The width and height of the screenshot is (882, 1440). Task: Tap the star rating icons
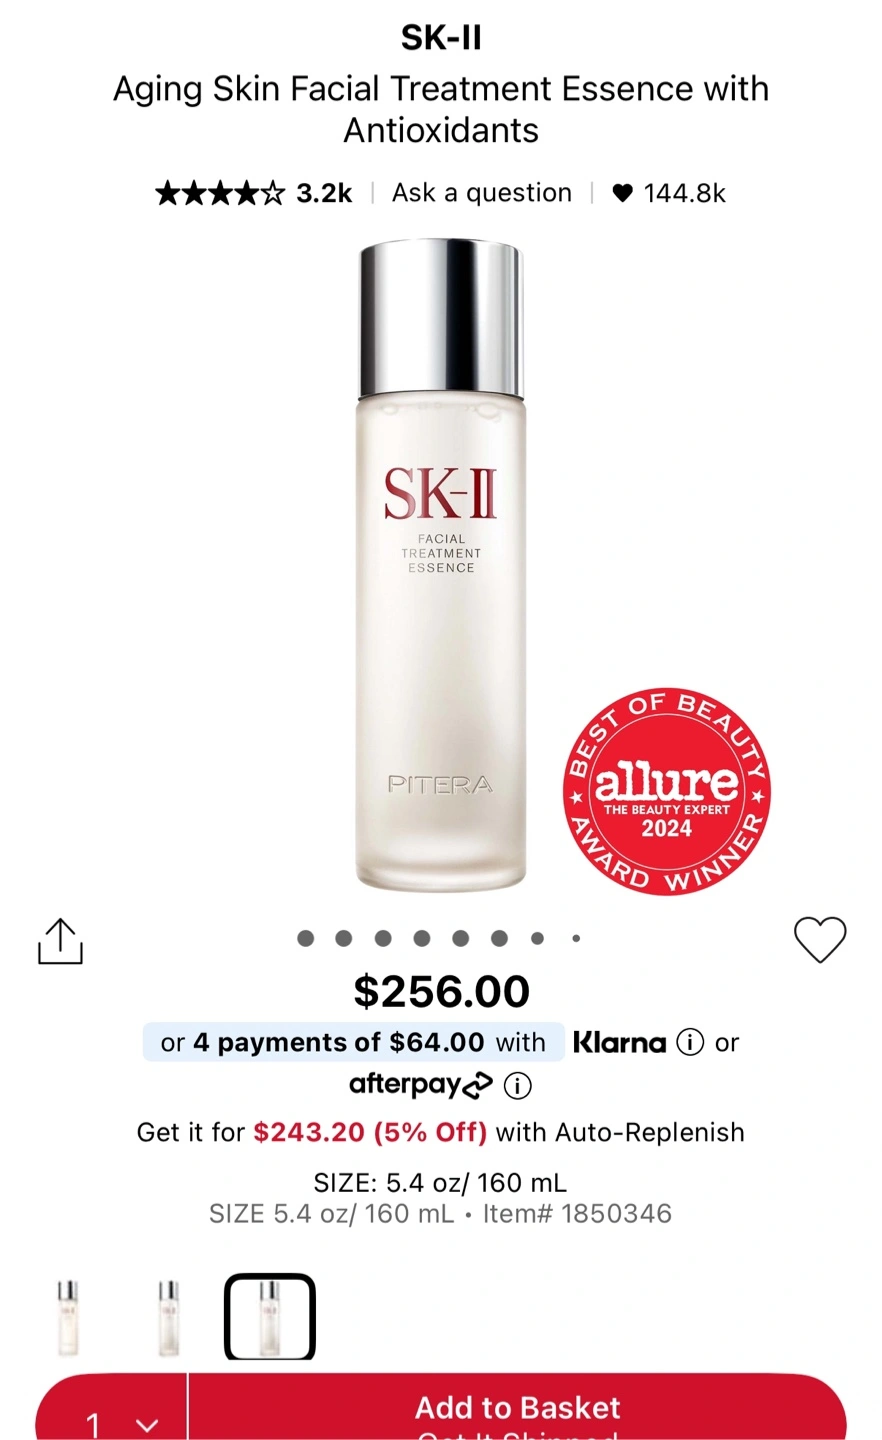pos(220,193)
